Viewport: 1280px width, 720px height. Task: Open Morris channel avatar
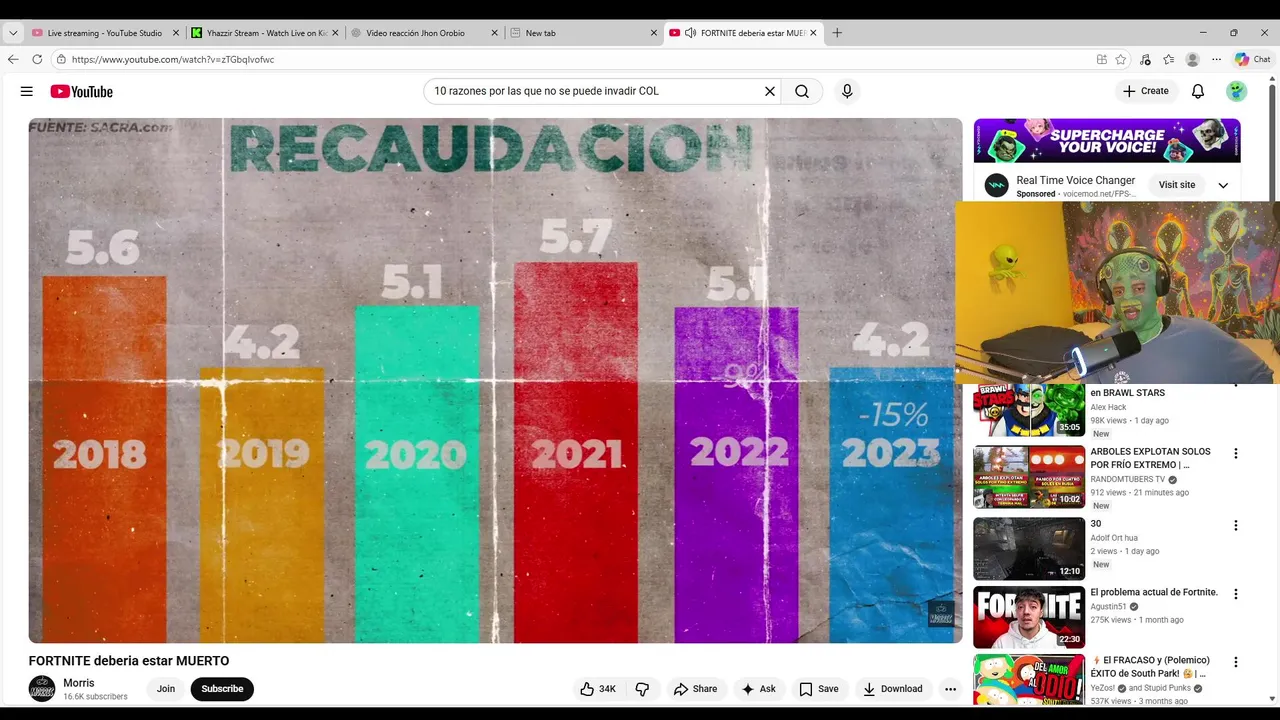(42, 689)
